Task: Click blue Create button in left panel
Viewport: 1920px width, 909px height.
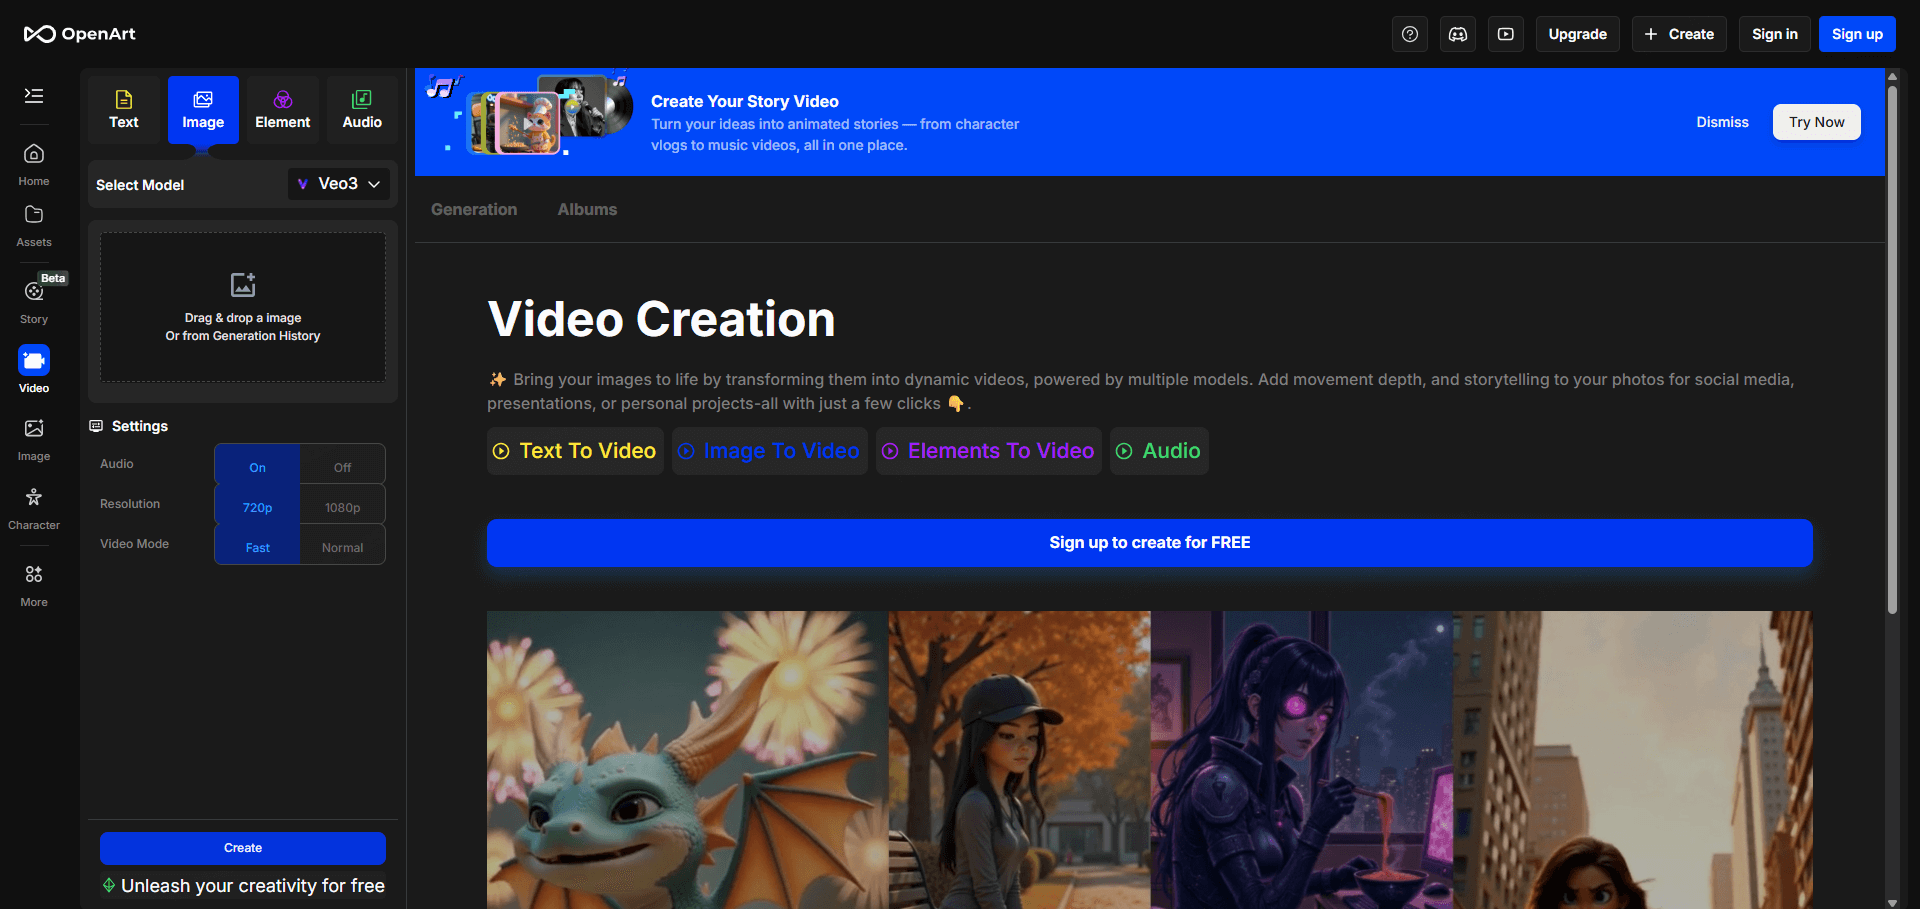Action: 243,848
